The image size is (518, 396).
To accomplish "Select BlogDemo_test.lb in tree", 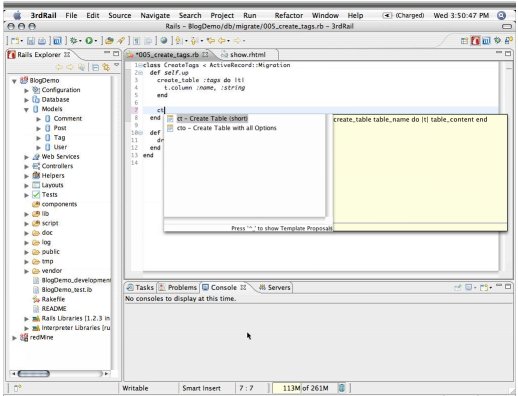I will coord(67,290).
